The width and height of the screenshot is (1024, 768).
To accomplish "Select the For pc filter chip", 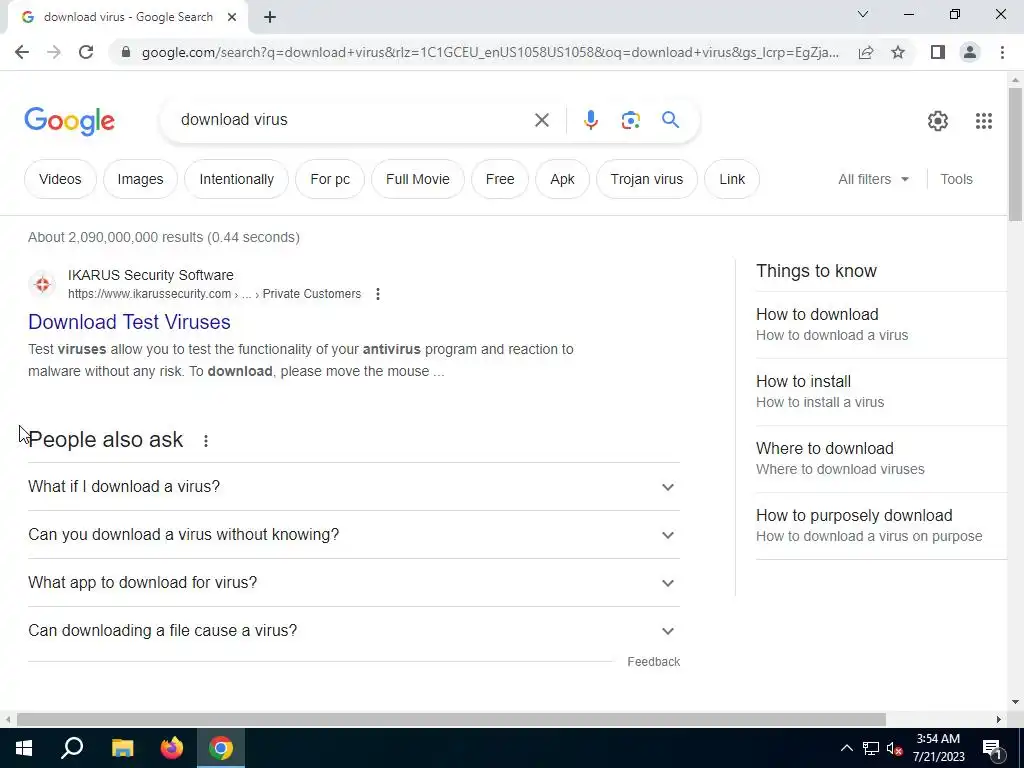I will point(330,179).
